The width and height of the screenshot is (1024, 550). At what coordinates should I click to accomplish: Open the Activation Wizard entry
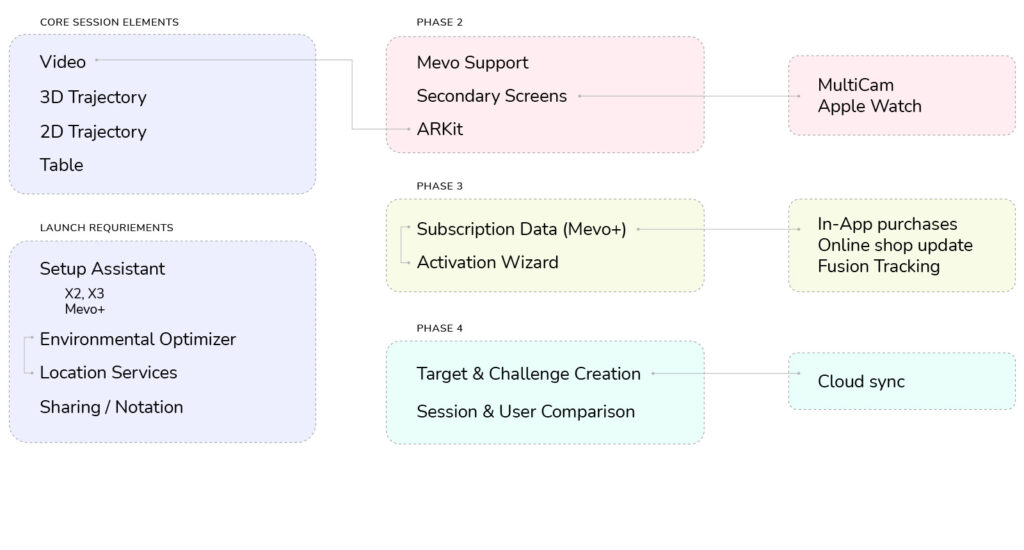[x=487, y=262]
